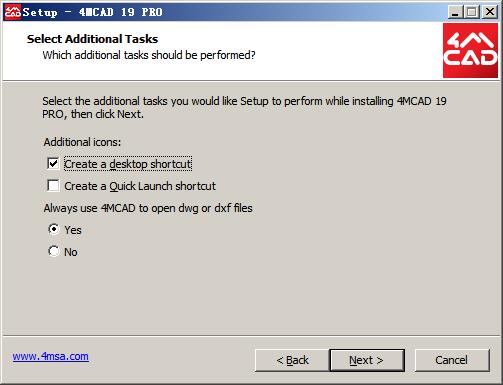The image size is (503, 385).
Task: Open the www.4msa.com link
Action: coord(51,356)
